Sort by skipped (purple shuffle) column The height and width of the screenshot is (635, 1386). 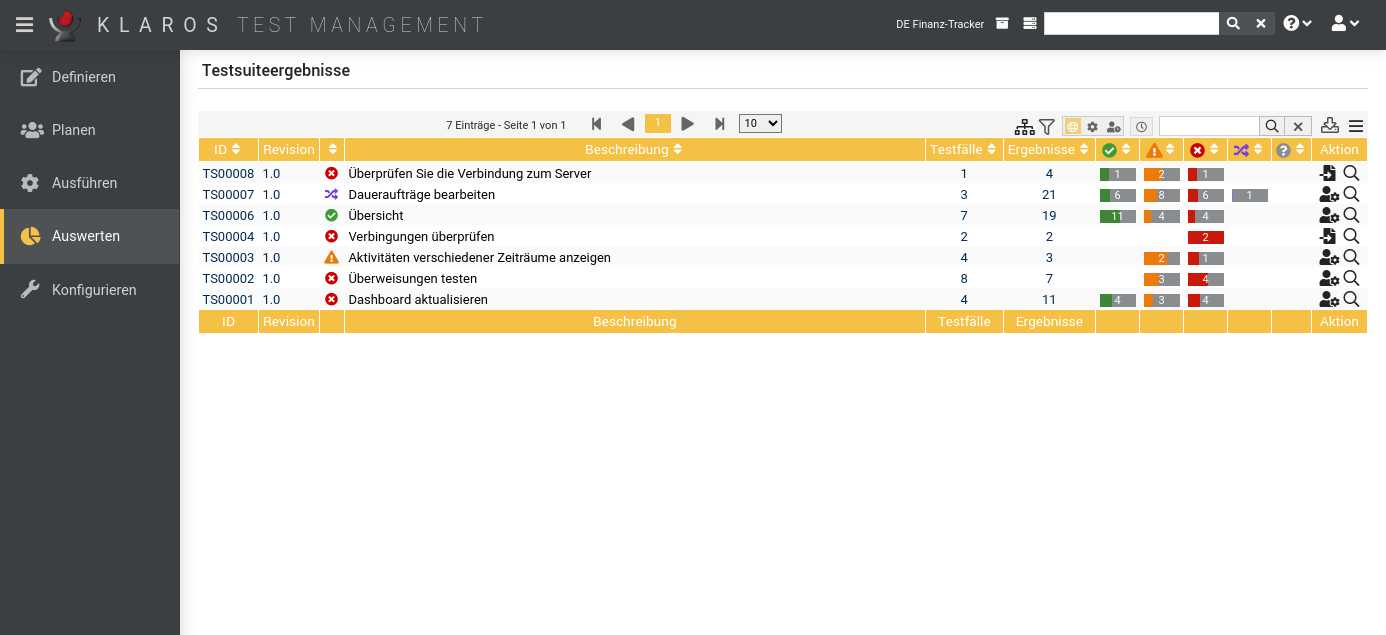[1249, 150]
